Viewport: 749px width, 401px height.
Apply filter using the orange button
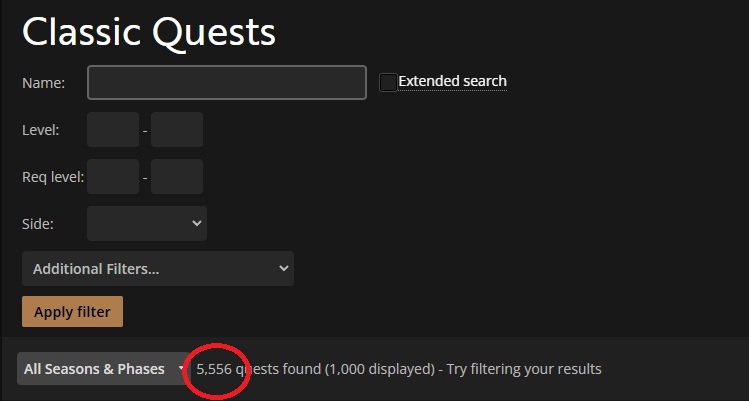73,312
